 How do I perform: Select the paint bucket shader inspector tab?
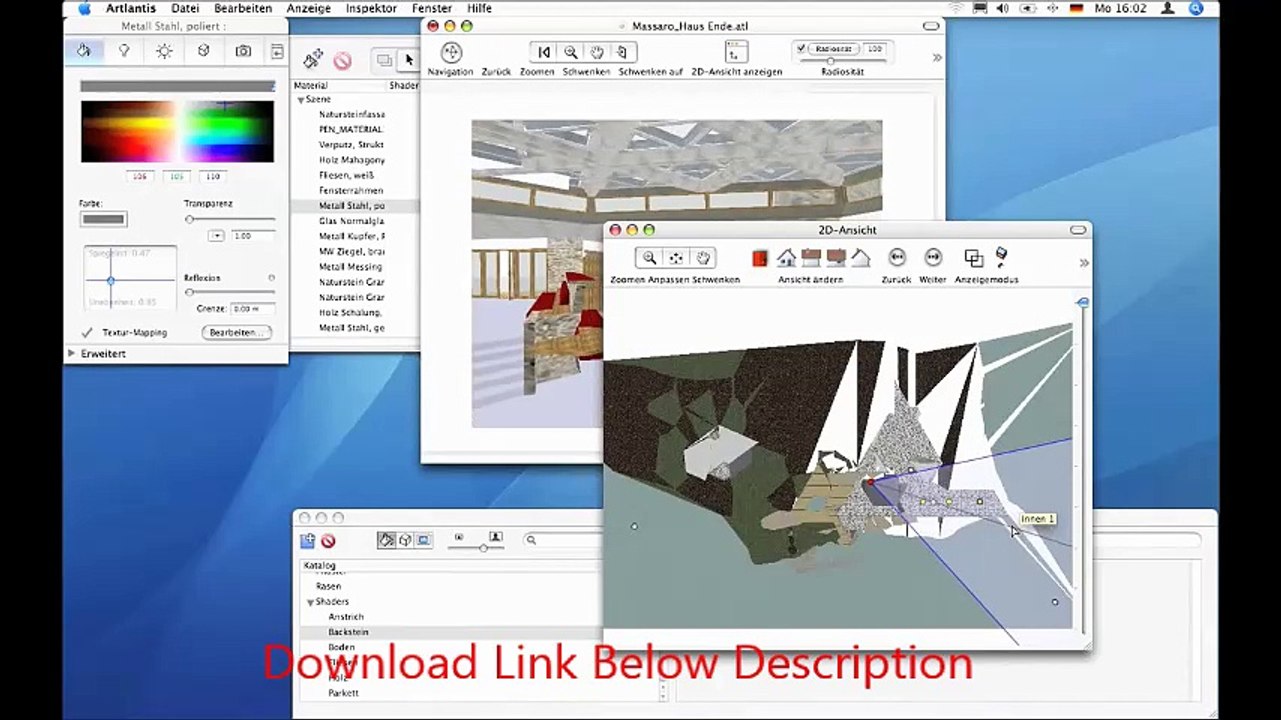(84, 50)
